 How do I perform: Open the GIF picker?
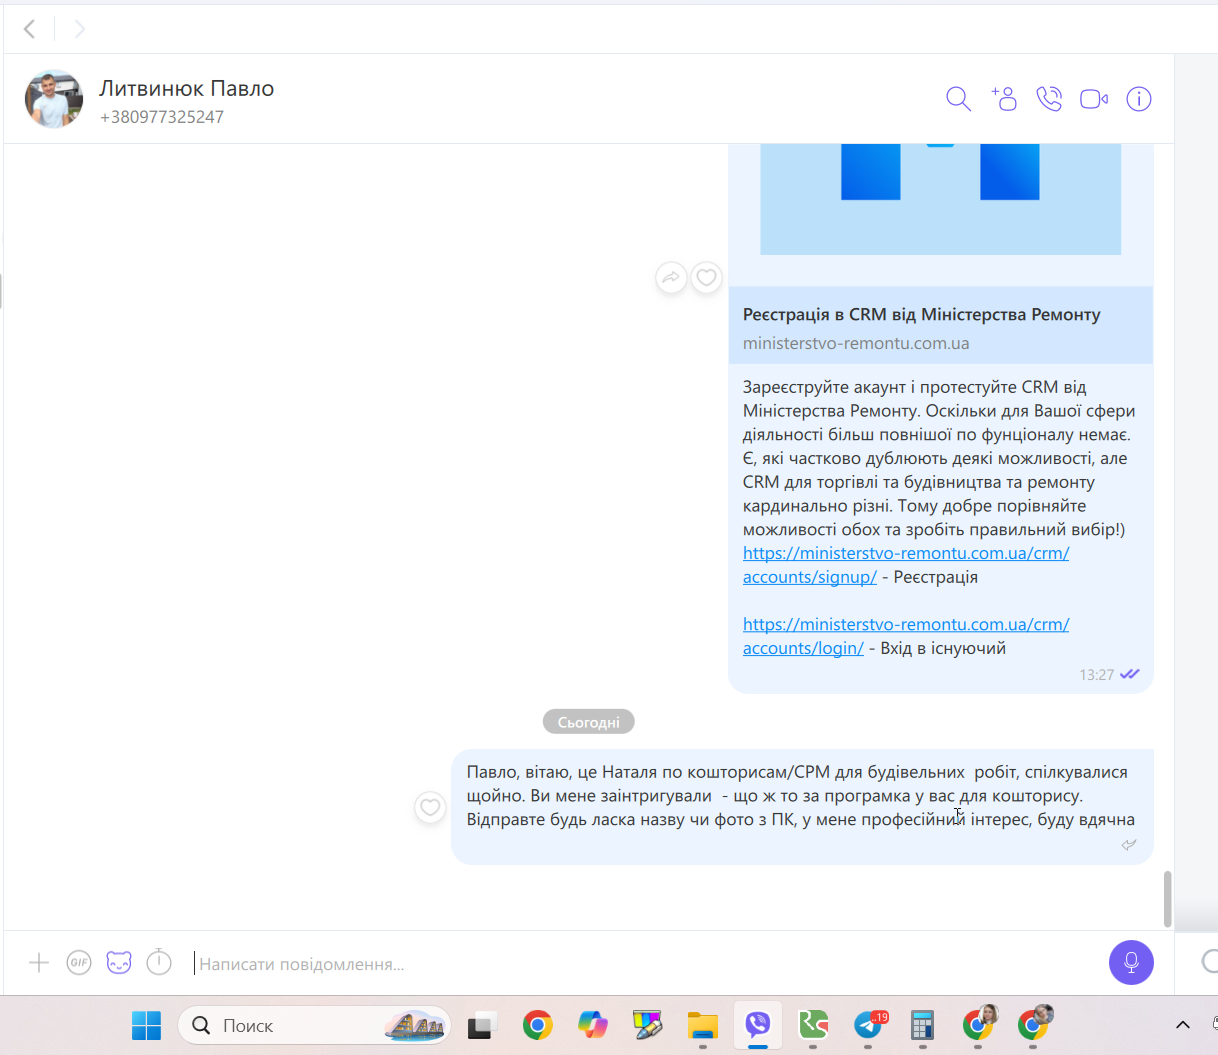79,963
